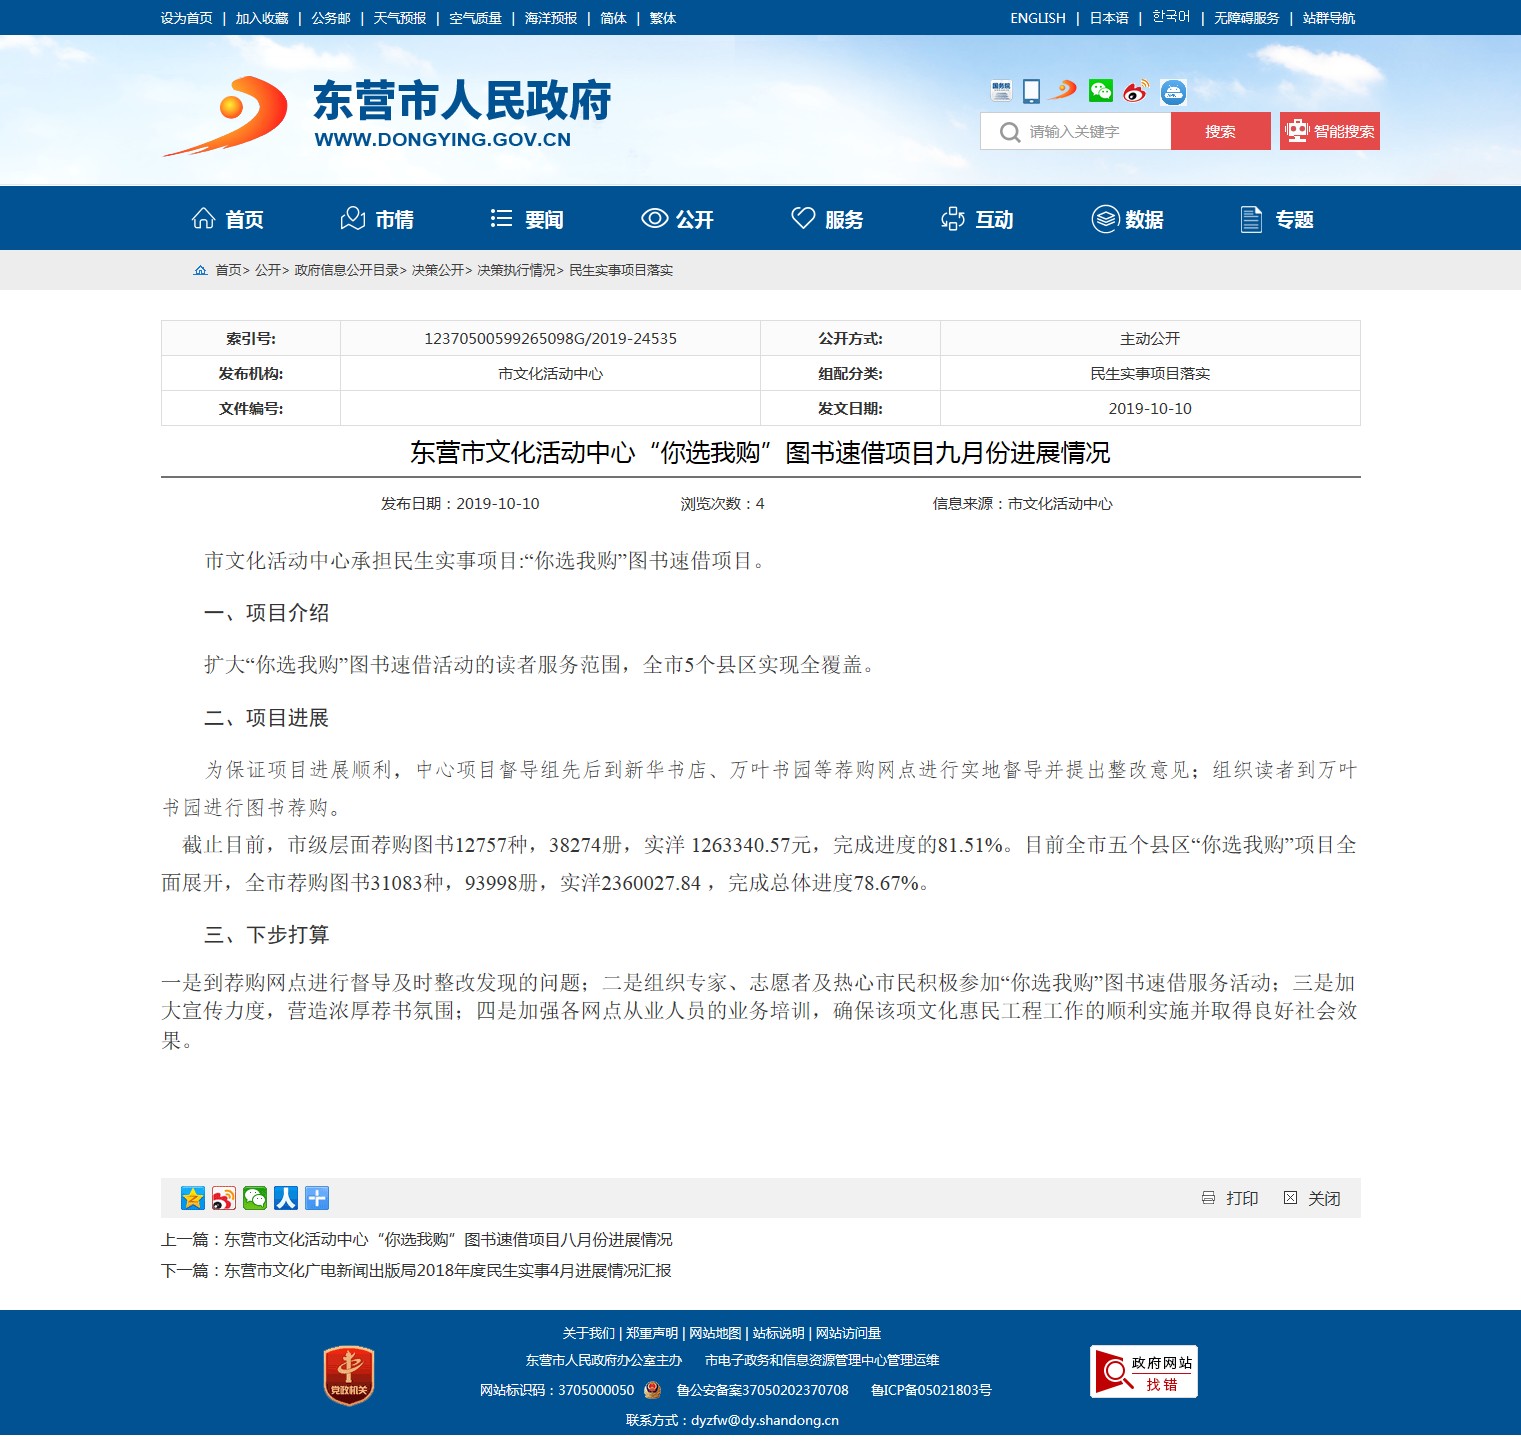
Task: Go to the 服务 navigation tab
Action: [827, 219]
